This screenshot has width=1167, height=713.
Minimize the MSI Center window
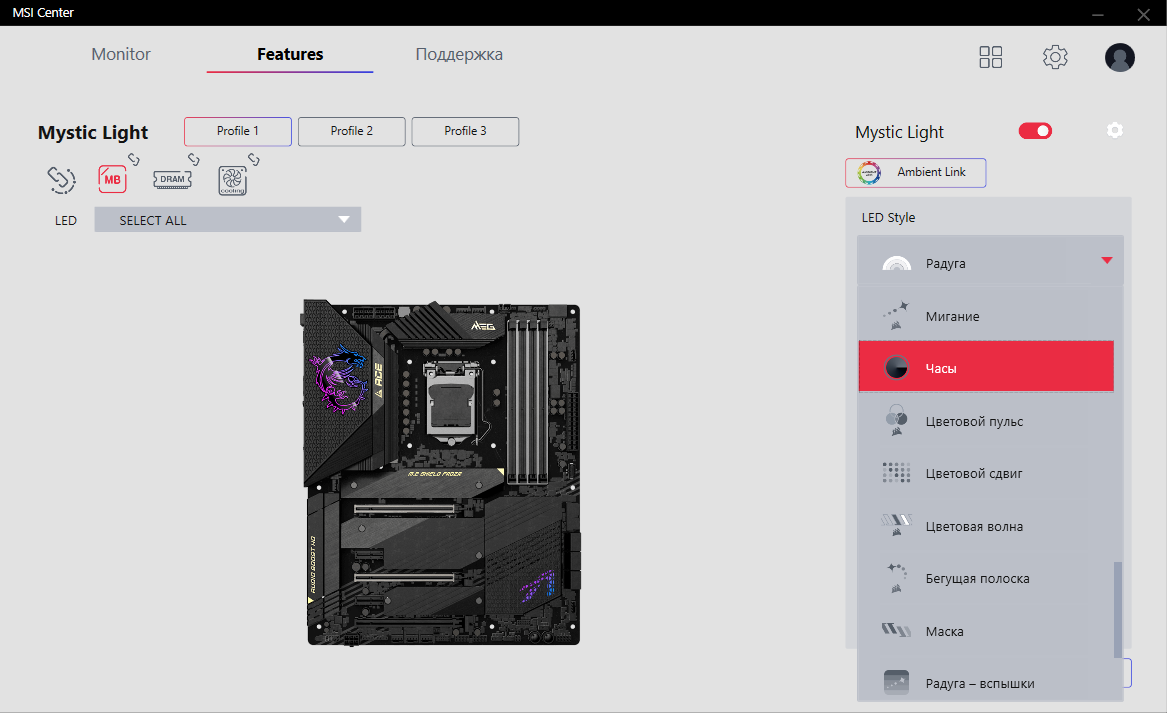coord(1098,14)
